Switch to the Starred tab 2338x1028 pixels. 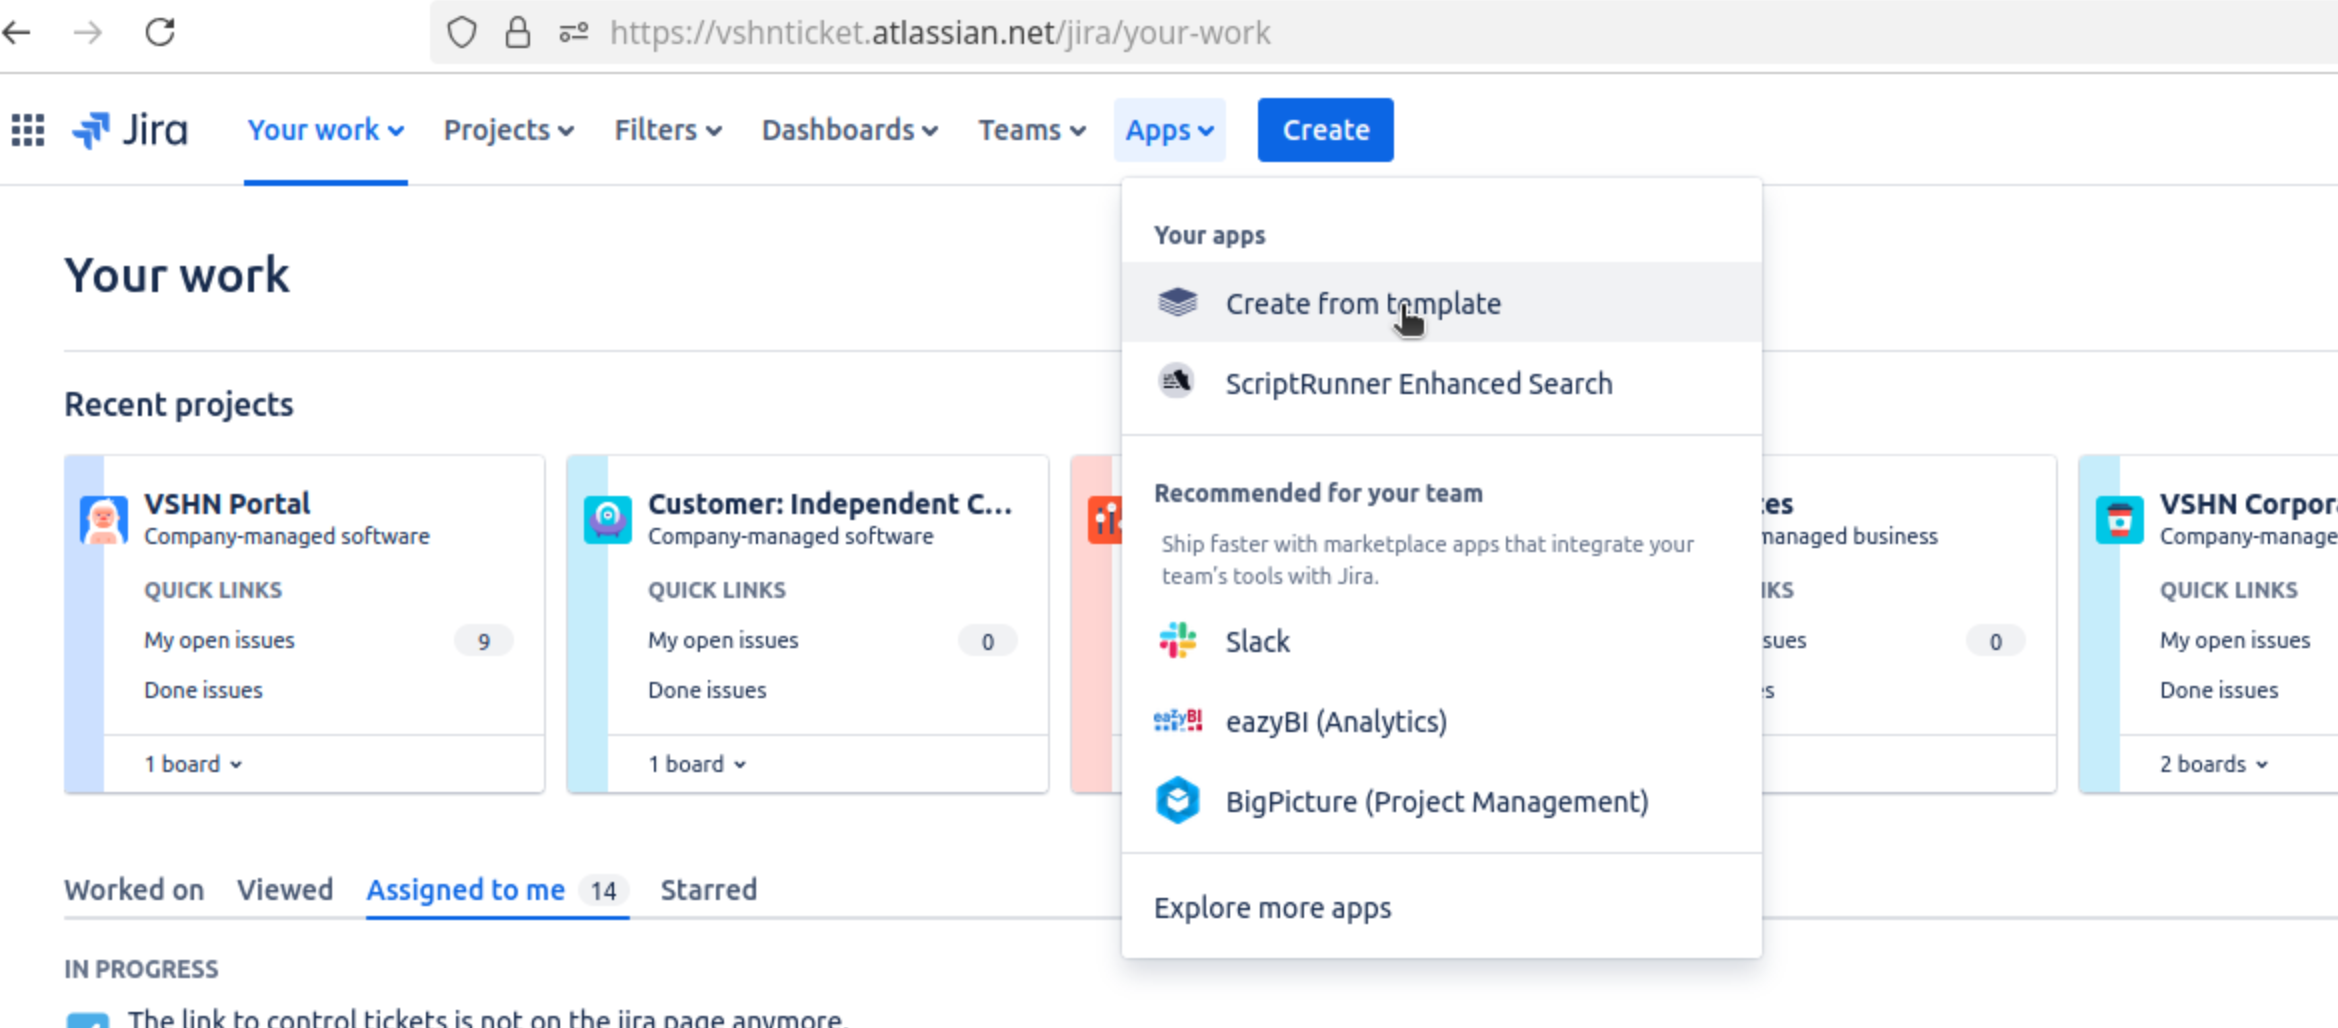[x=709, y=889]
